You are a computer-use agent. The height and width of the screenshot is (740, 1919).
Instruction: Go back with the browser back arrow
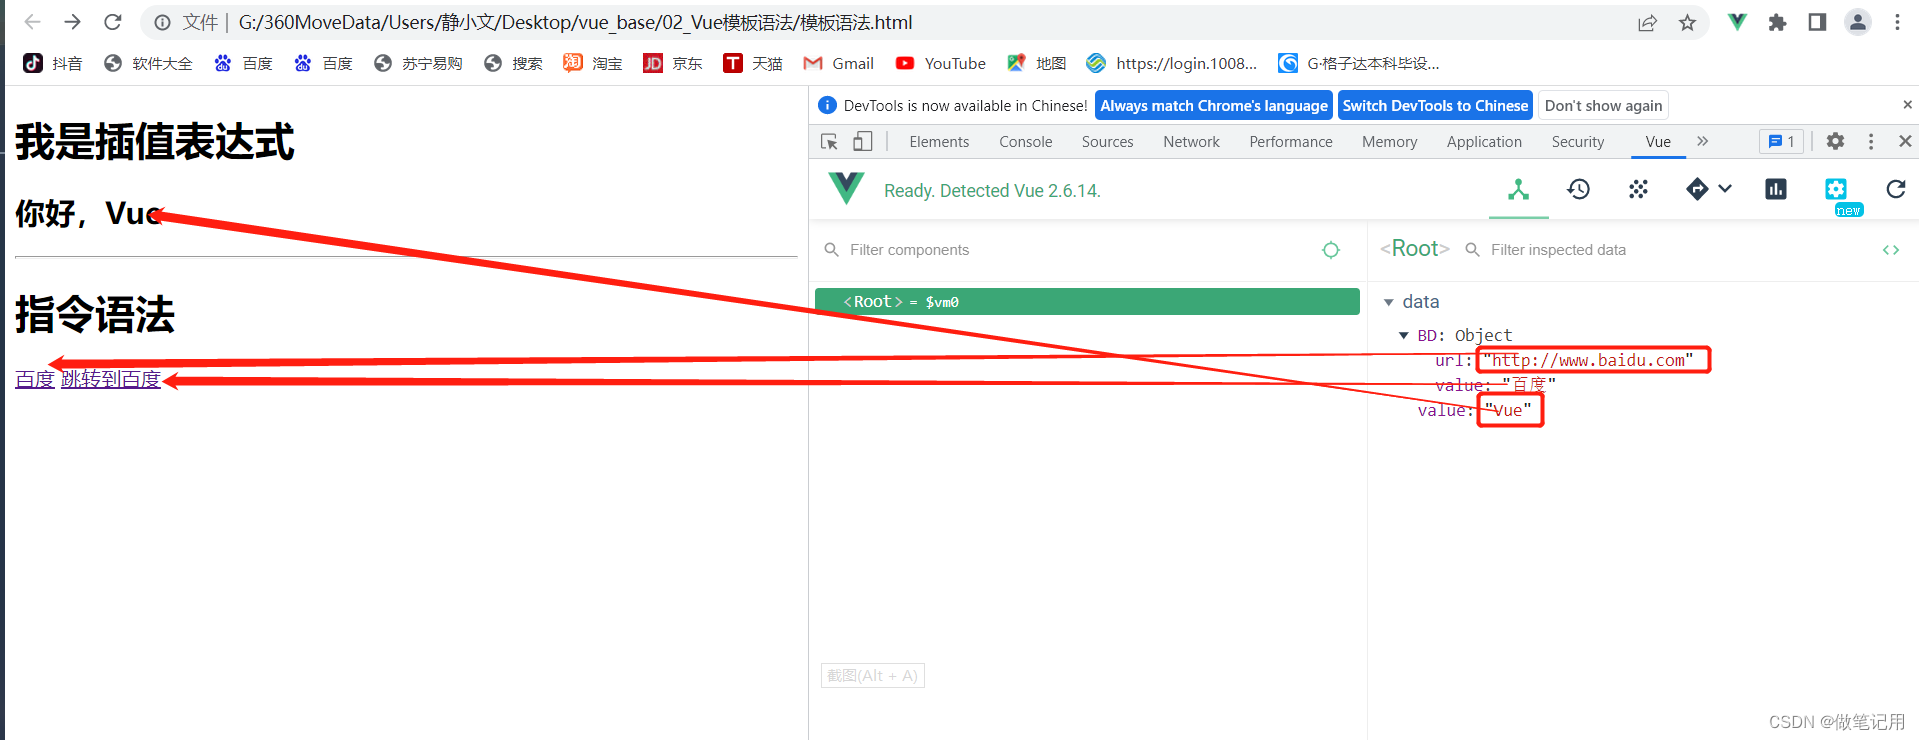coord(32,22)
